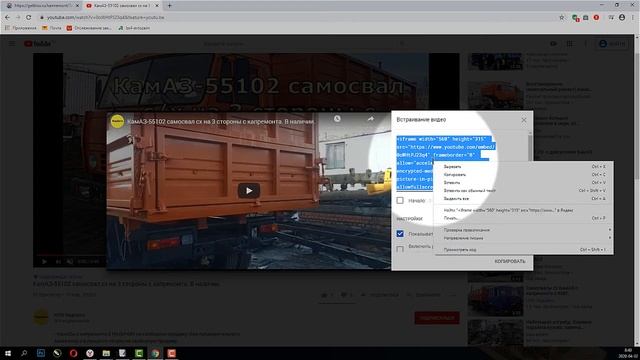The width and height of the screenshot is (640, 360).
Task: Go forward with the browser forward arrow
Action: point(18,18)
